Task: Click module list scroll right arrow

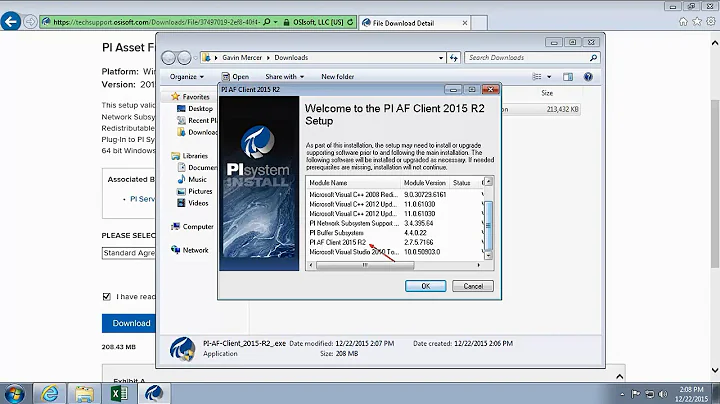Action: [x=478, y=265]
